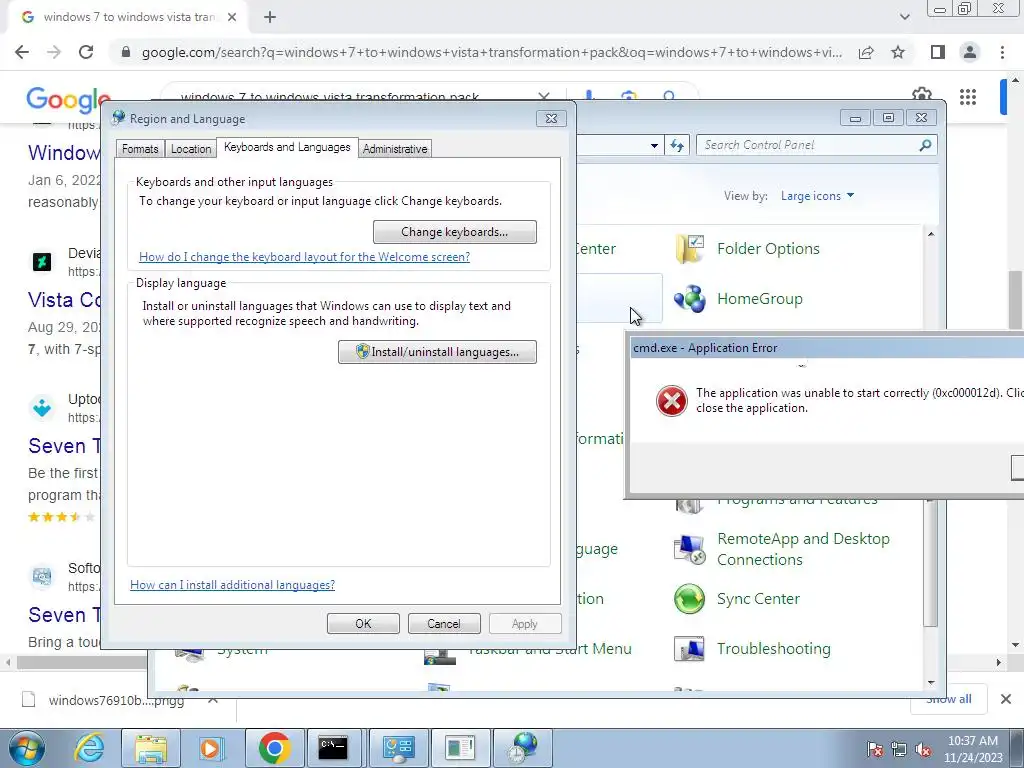
Task: Click Action Center flag tray icon
Action: 874,749
